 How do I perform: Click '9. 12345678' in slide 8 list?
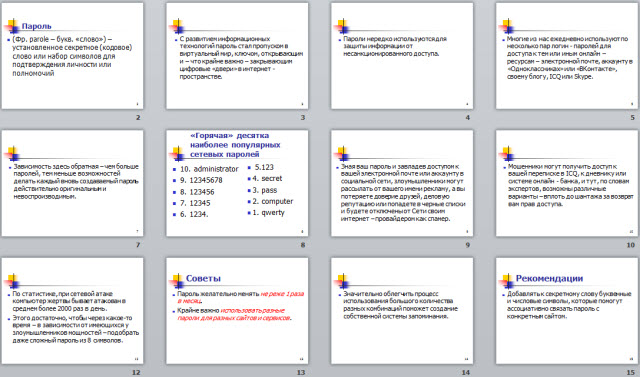coord(201,180)
